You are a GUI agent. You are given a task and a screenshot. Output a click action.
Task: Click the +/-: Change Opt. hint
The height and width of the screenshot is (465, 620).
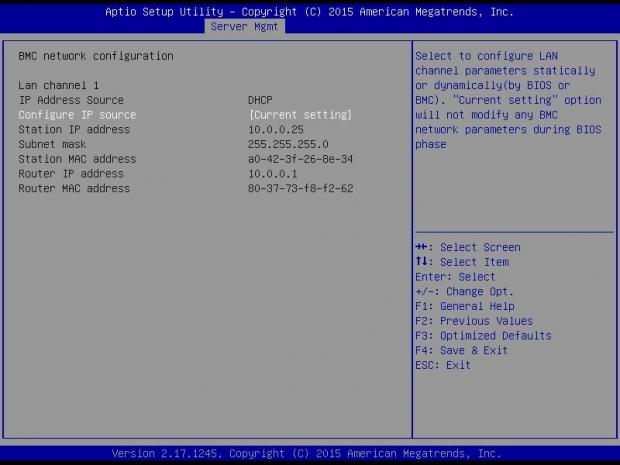464,291
